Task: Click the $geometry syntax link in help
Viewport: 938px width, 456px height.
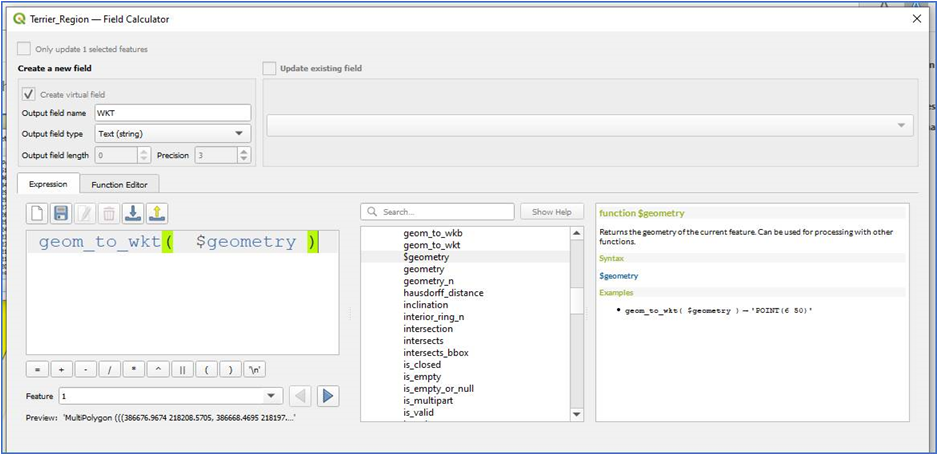Action: [x=619, y=276]
